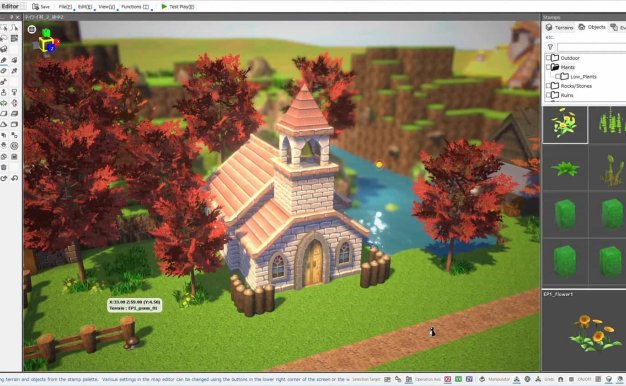Collapse the Plants folder box
Viewport: 626px width, 386px height.
[548, 67]
